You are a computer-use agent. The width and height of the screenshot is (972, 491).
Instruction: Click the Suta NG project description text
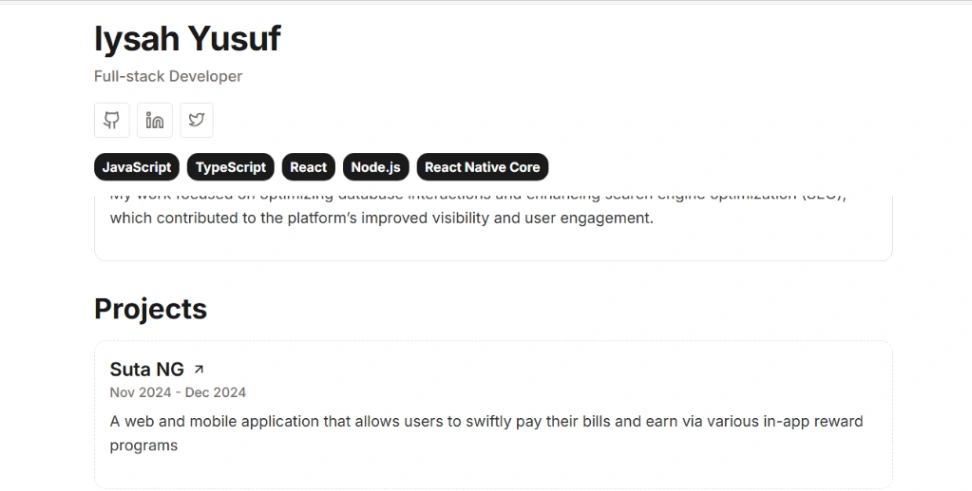[x=487, y=433]
